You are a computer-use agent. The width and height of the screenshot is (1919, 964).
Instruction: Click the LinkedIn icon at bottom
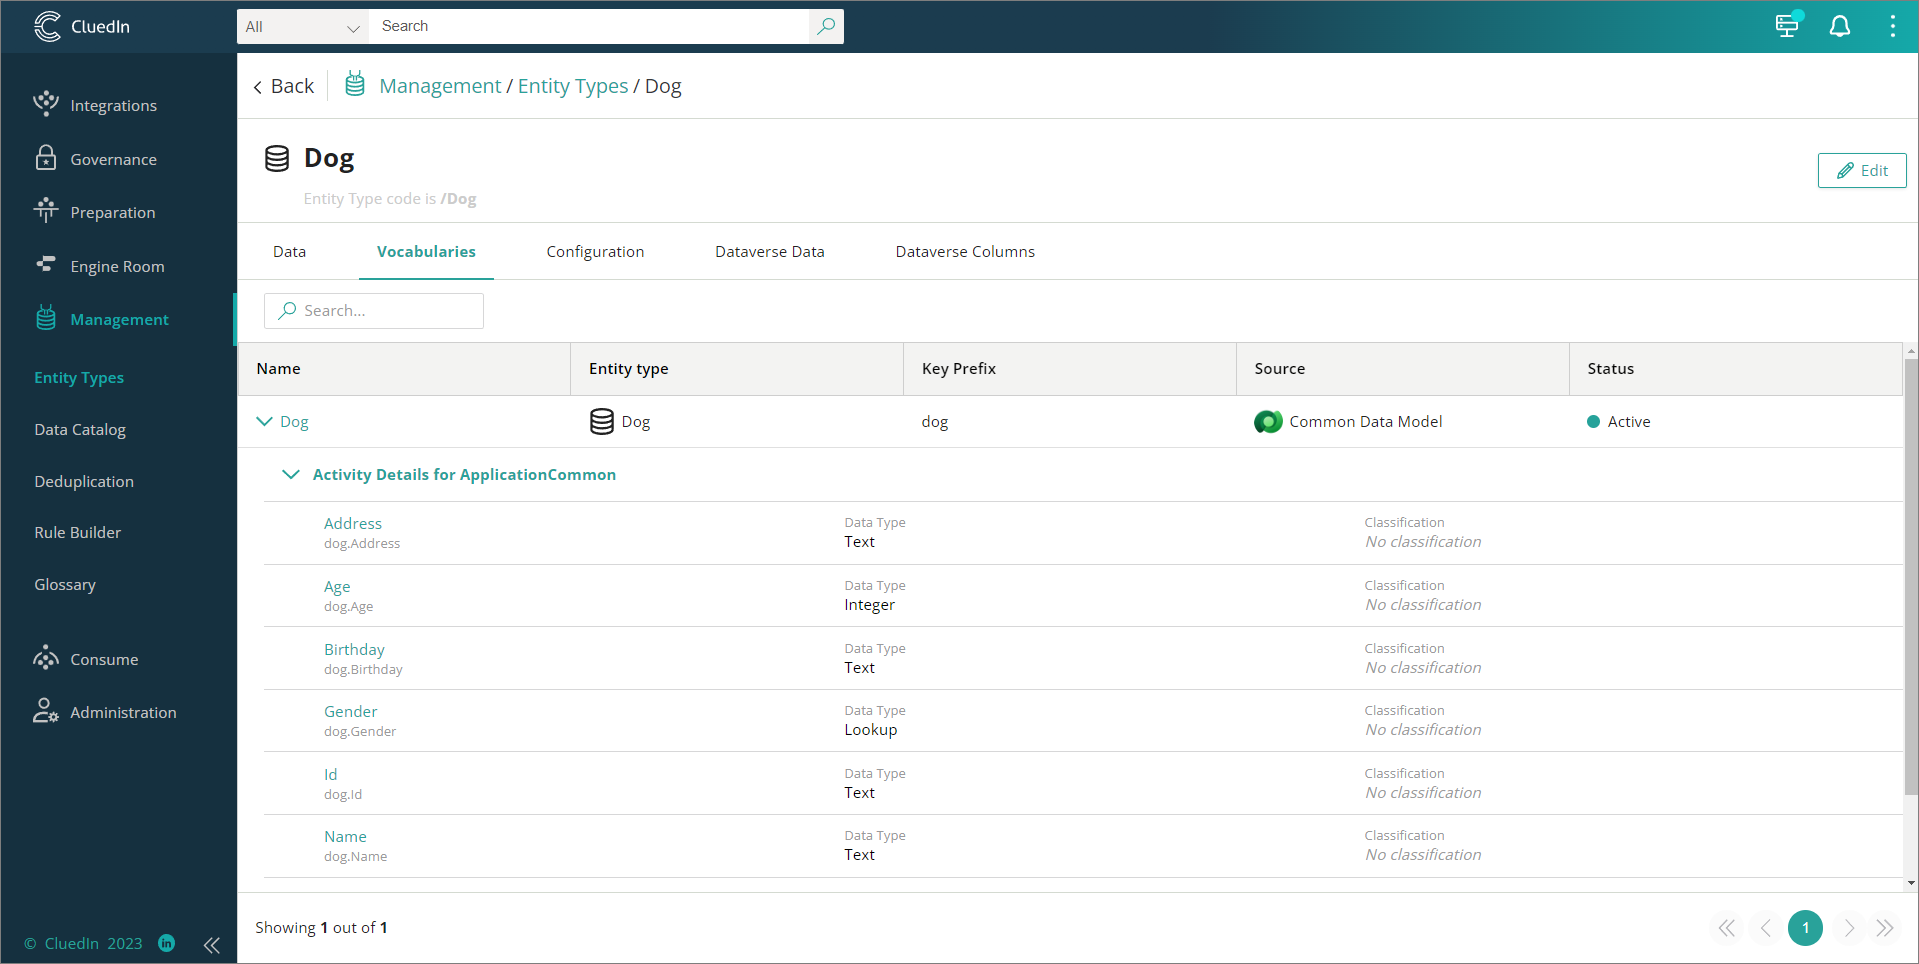tap(166, 943)
